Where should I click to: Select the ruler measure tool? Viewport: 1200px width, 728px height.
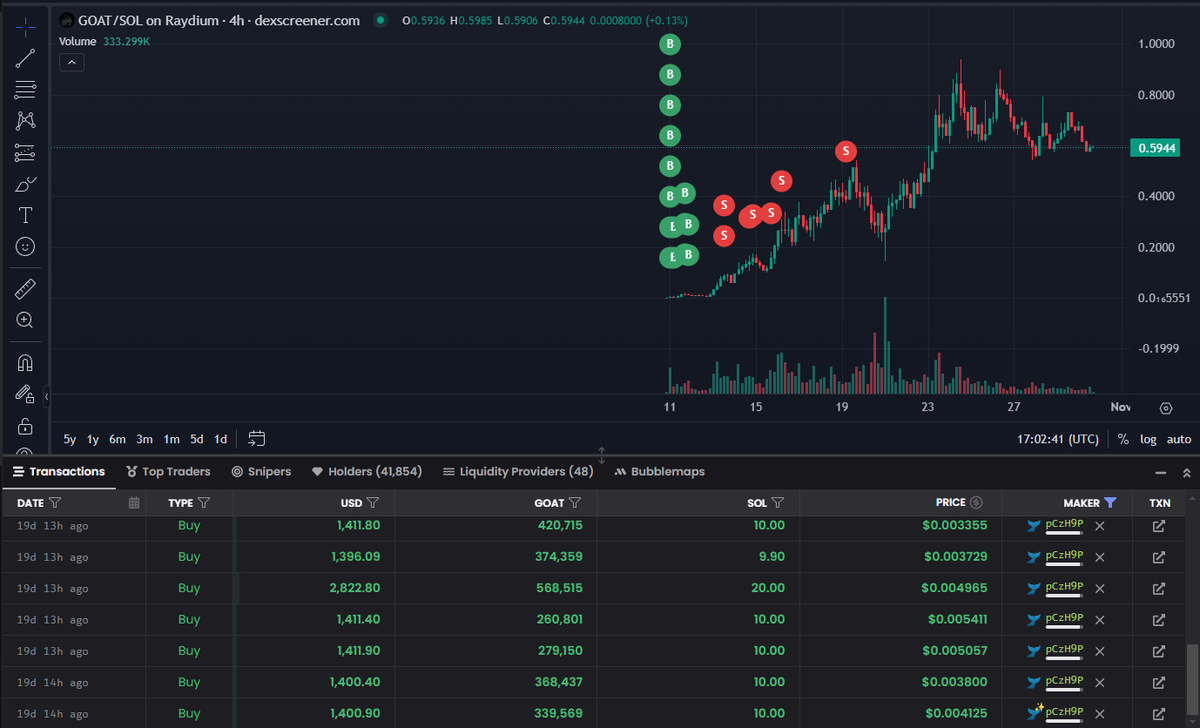tap(25, 290)
